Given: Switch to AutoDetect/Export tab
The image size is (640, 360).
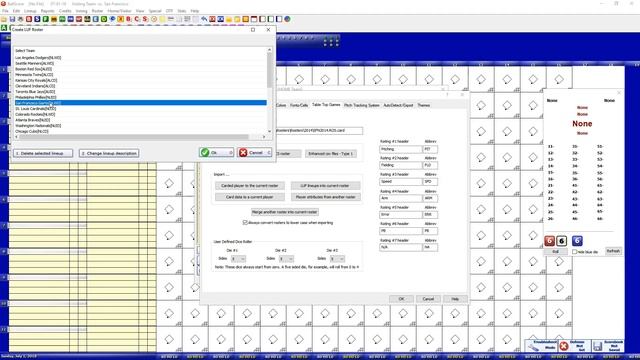Looking at the screenshot, I should pos(398,105).
